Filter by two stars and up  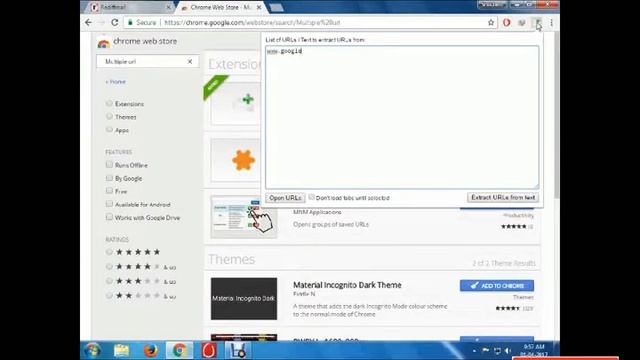pyautogui.click(x=109, y=295)
